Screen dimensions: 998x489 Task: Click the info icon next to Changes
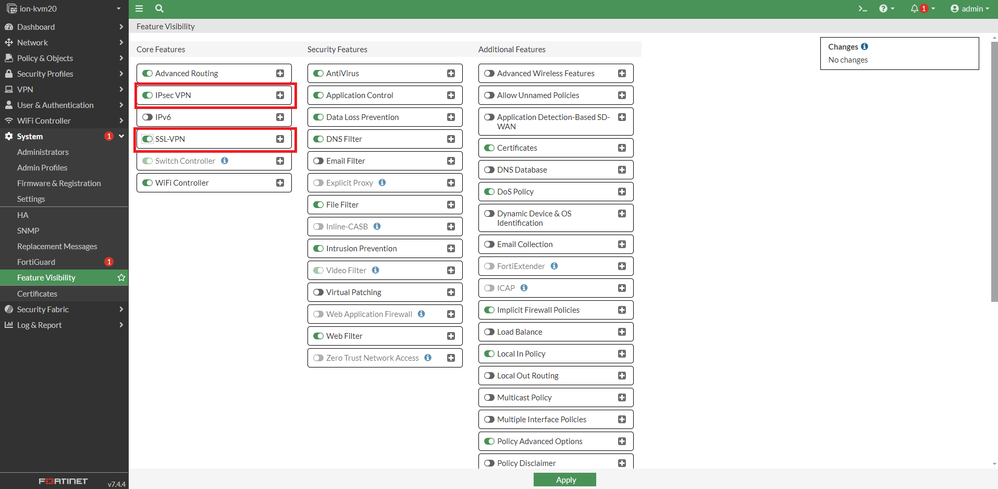point(864,47)
